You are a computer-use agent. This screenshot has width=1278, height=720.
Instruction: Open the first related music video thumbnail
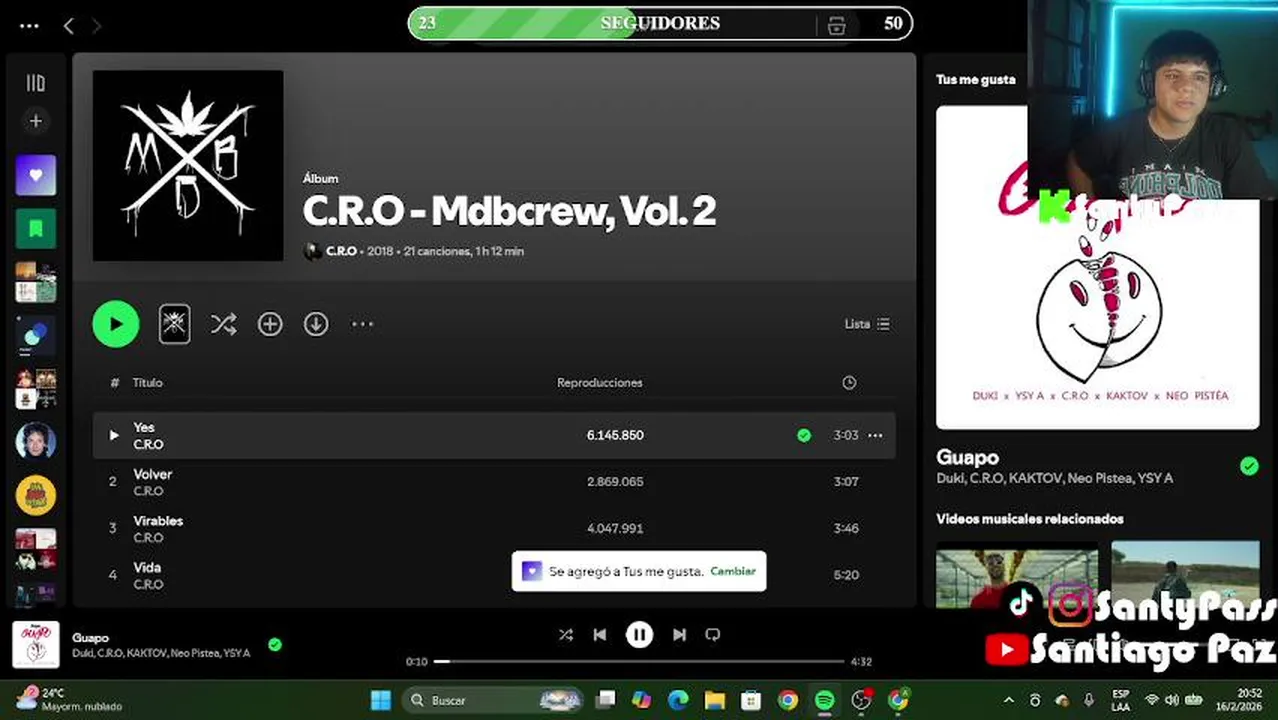(x=1017, y=575)
